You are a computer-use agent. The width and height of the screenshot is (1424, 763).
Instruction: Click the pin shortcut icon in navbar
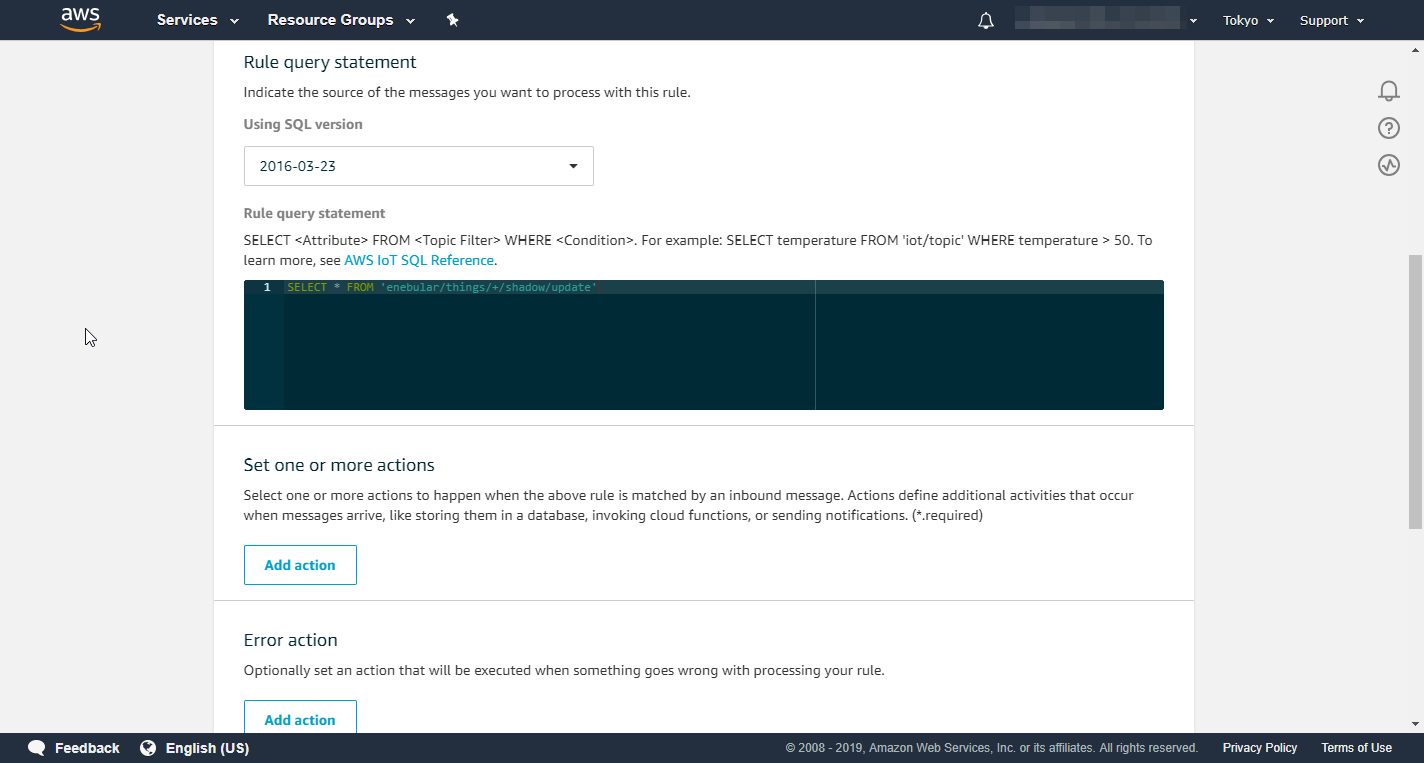tap(452, 20)
